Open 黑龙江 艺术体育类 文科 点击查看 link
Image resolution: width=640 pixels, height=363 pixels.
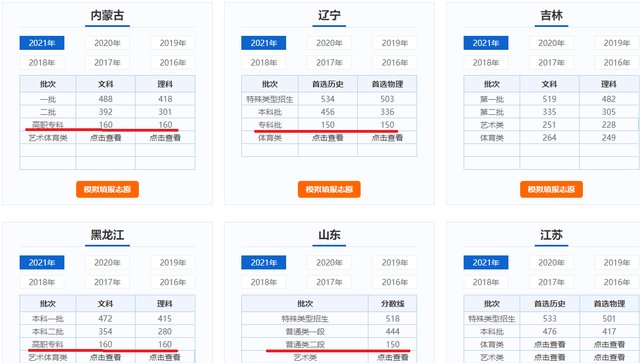pos(105,357)
